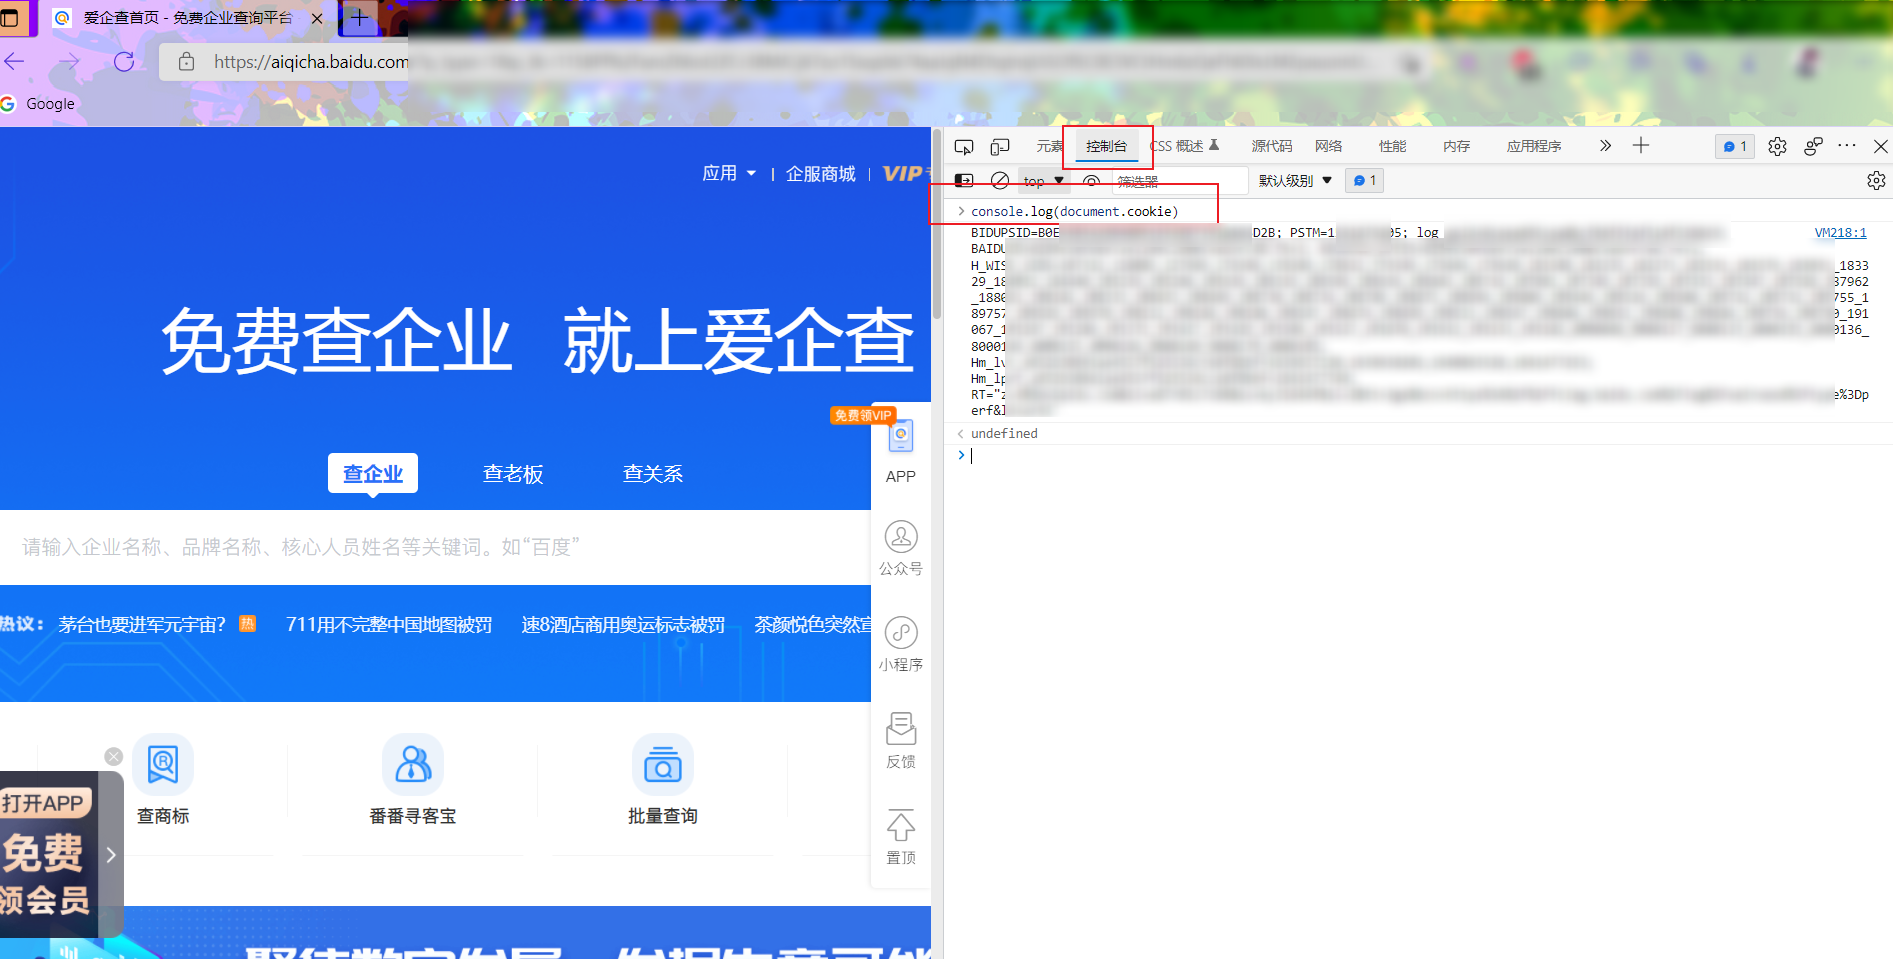Close the DevTools panel
Viewport: 1893px width, 959px height.
coord(1880,147)
